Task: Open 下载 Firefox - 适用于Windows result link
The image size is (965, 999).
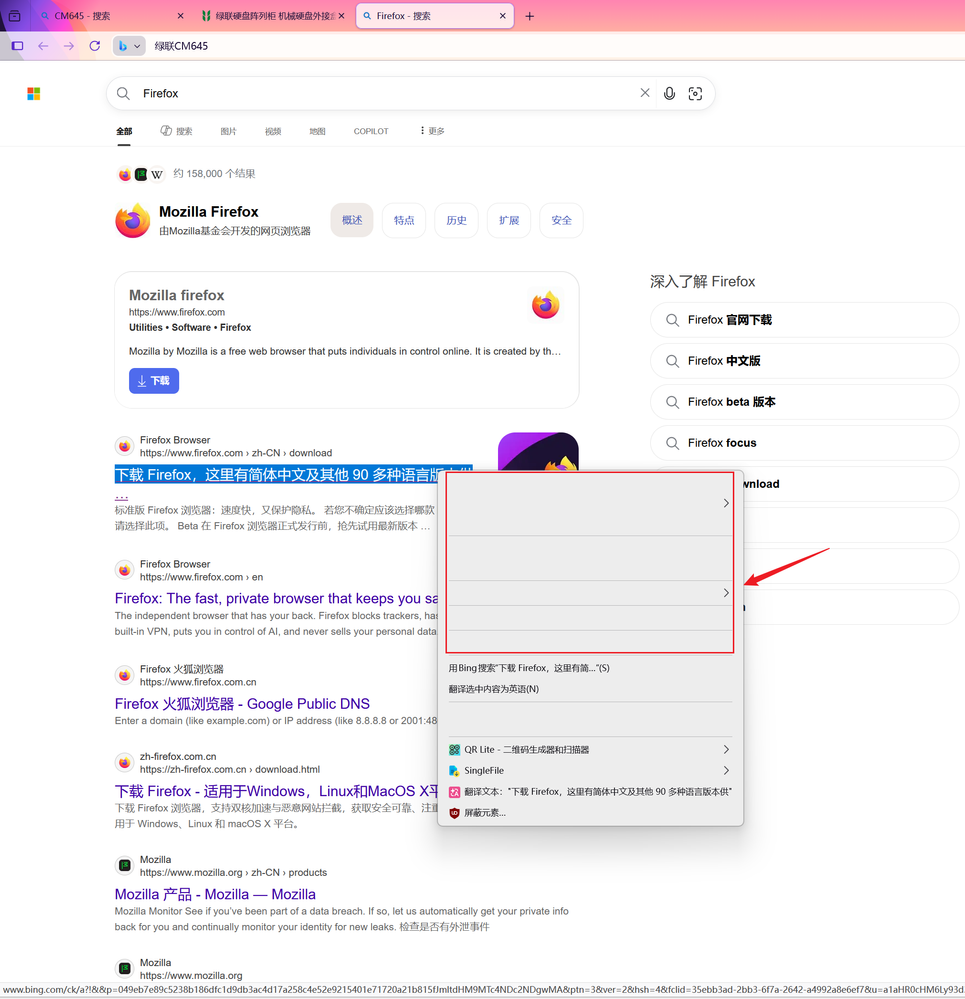Action: (x=276, y=791)
